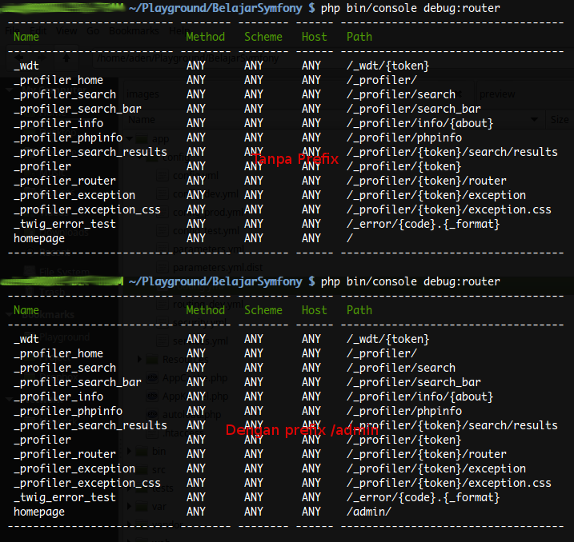Open 'File System' place in background file manager
This screenshot has width=574, height=542.
pos(64,272)
